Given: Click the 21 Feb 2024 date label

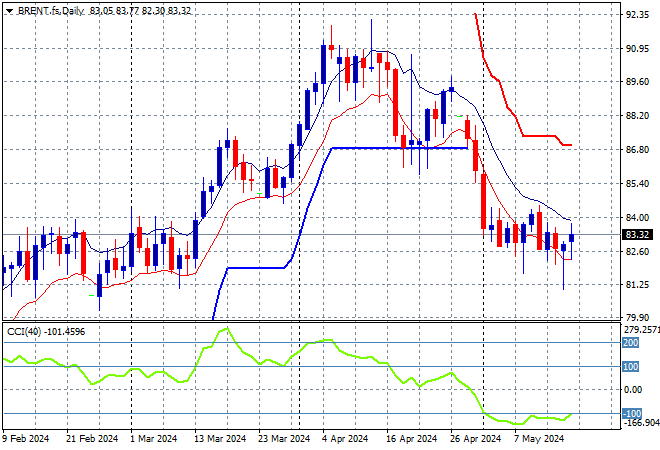Looking at the screenshot, I should pyautogui.click(x=92, y=437).
